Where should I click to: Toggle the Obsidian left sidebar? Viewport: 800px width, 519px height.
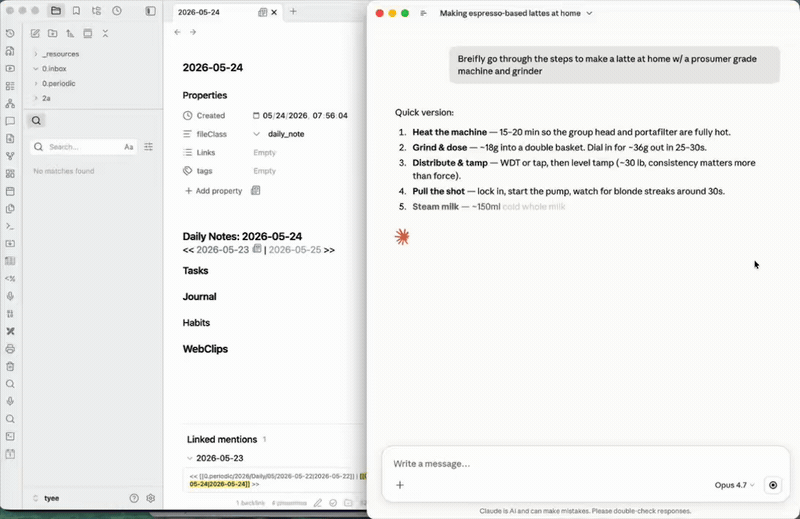click(151, 11)
